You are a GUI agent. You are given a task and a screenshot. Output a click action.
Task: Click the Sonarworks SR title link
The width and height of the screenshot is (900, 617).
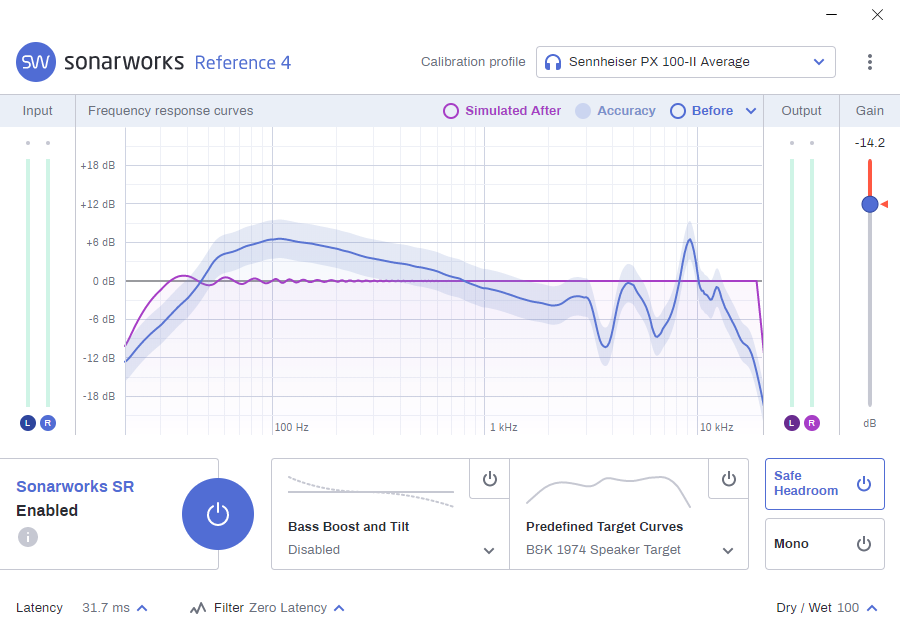click(75, 486)
